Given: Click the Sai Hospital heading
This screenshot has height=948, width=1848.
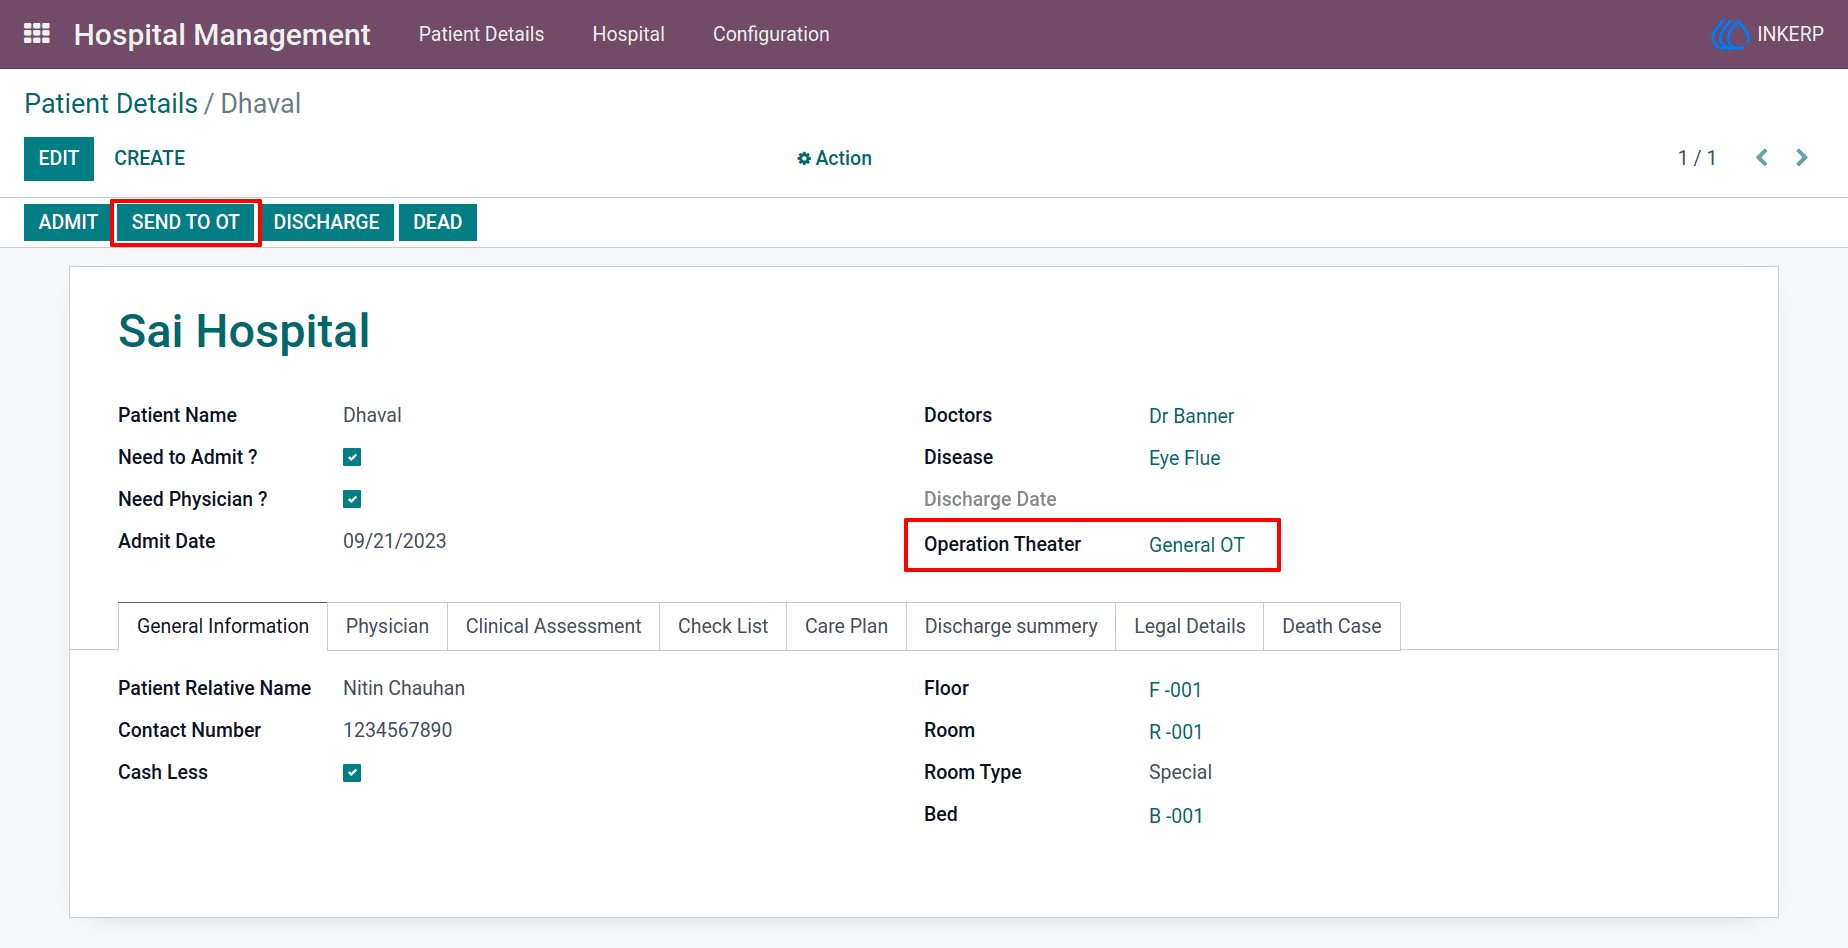Looking at the screenshot, I should pos(244,331).
